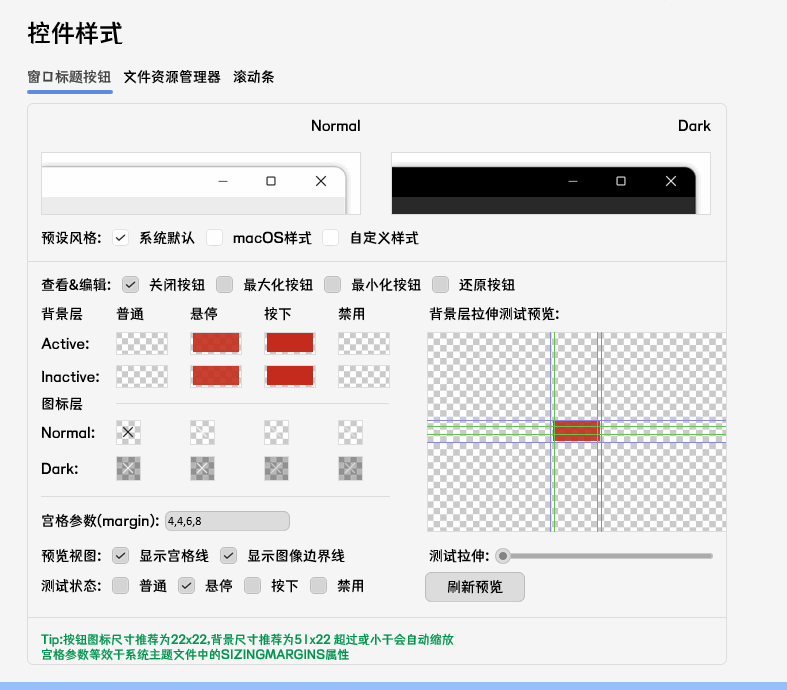
Task: Select Dark icon layer disabled thumbnail
Action: (350, 468)
